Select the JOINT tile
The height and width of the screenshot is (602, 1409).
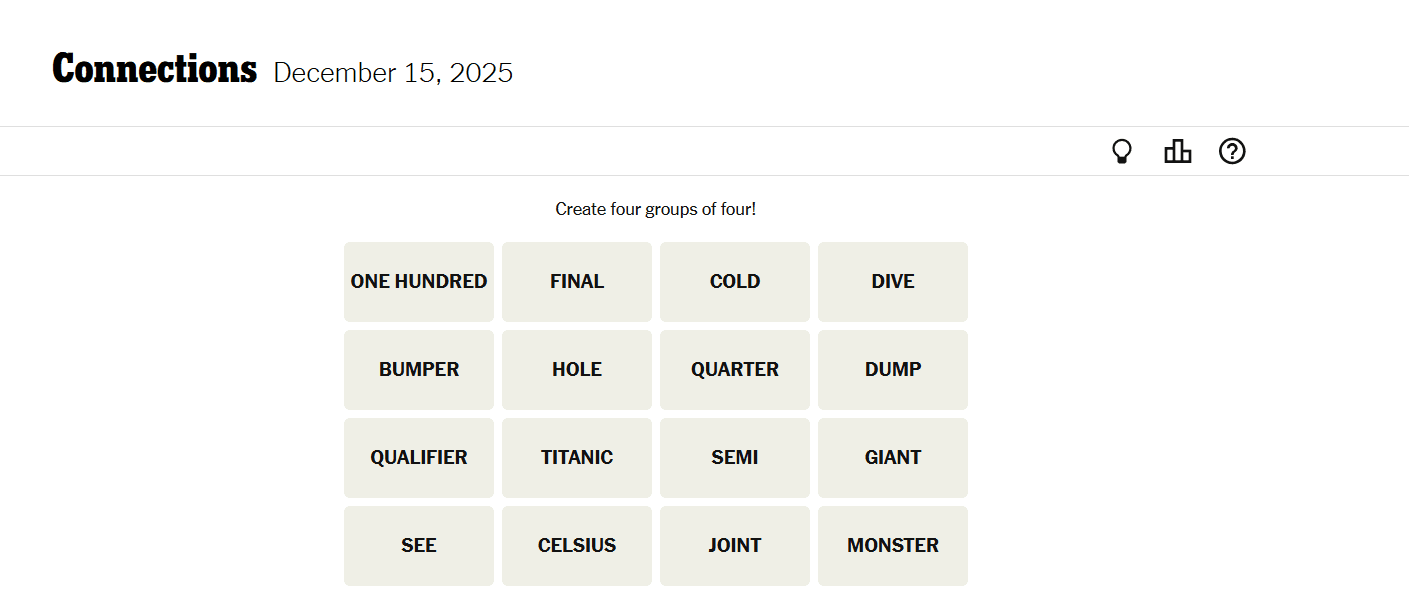(x=735, y=546)
